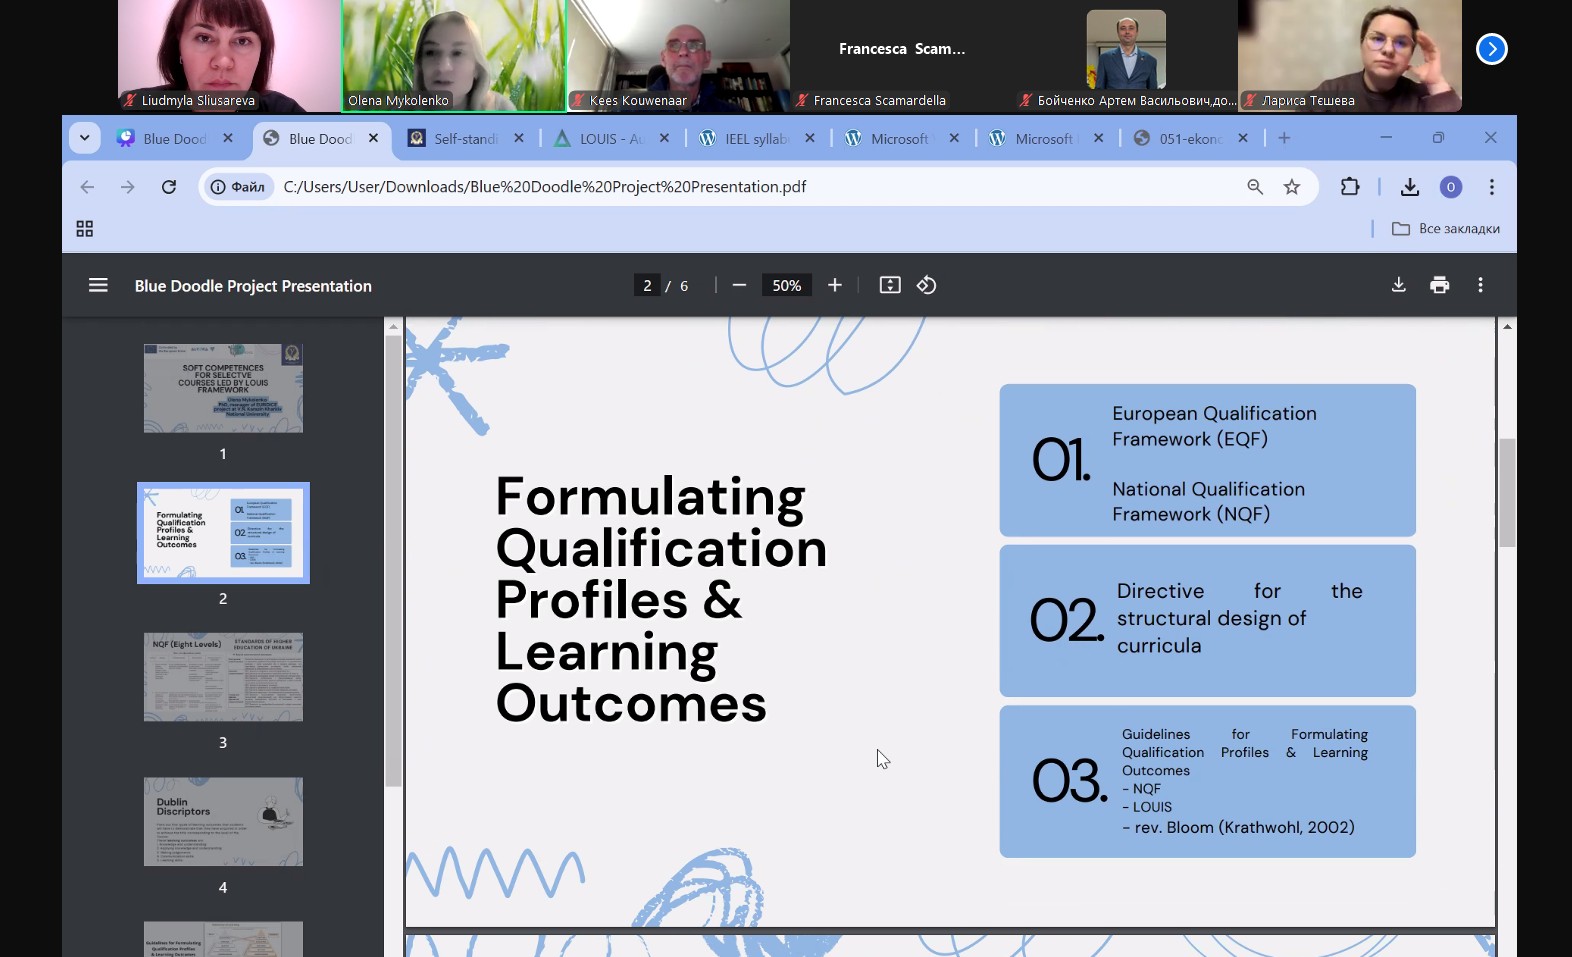Select Liudmyla Sliusareva video tile
The image size is (1572, 957).
click(x=229, y=56)
